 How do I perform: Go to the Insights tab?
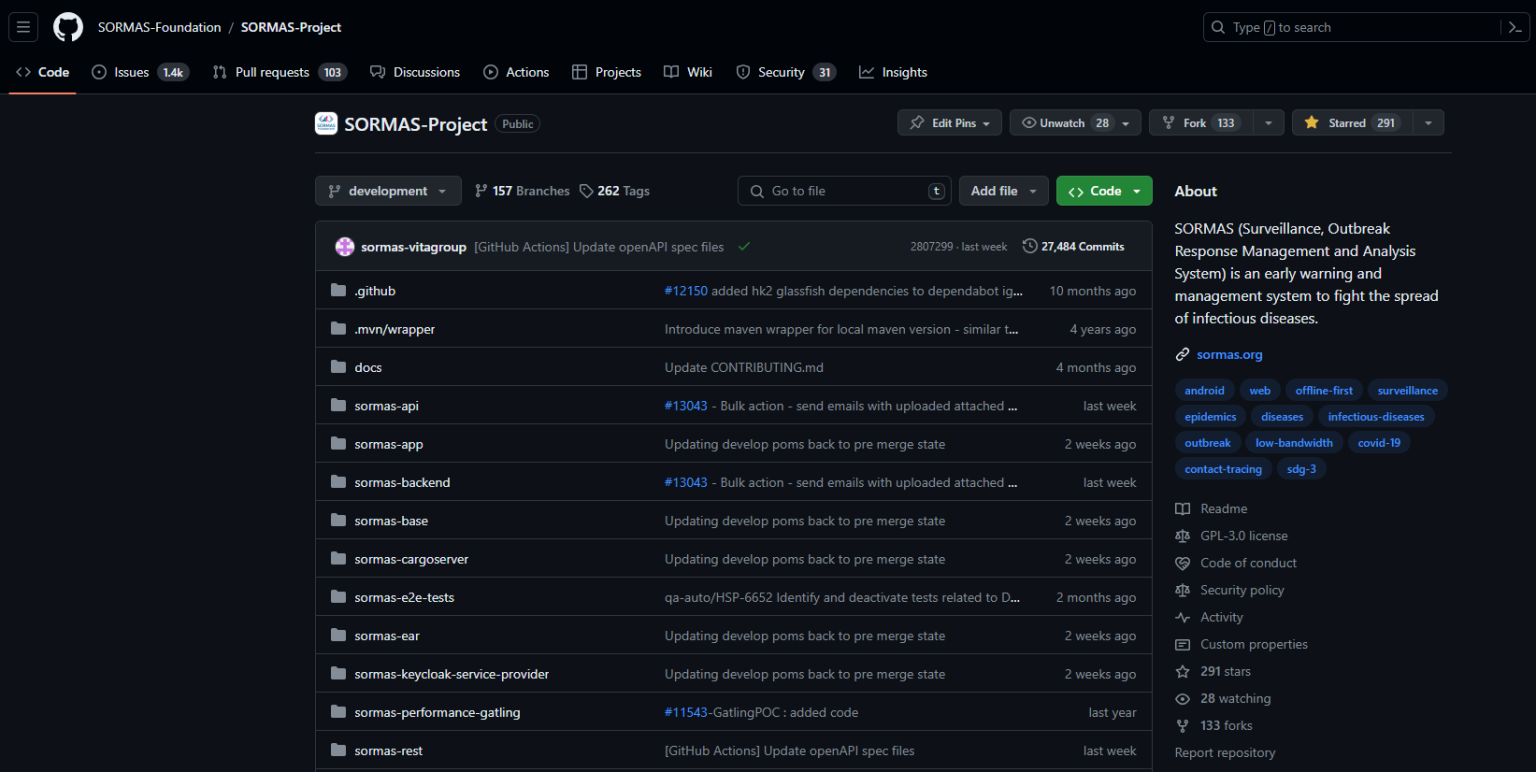click(x=893, y=72)
